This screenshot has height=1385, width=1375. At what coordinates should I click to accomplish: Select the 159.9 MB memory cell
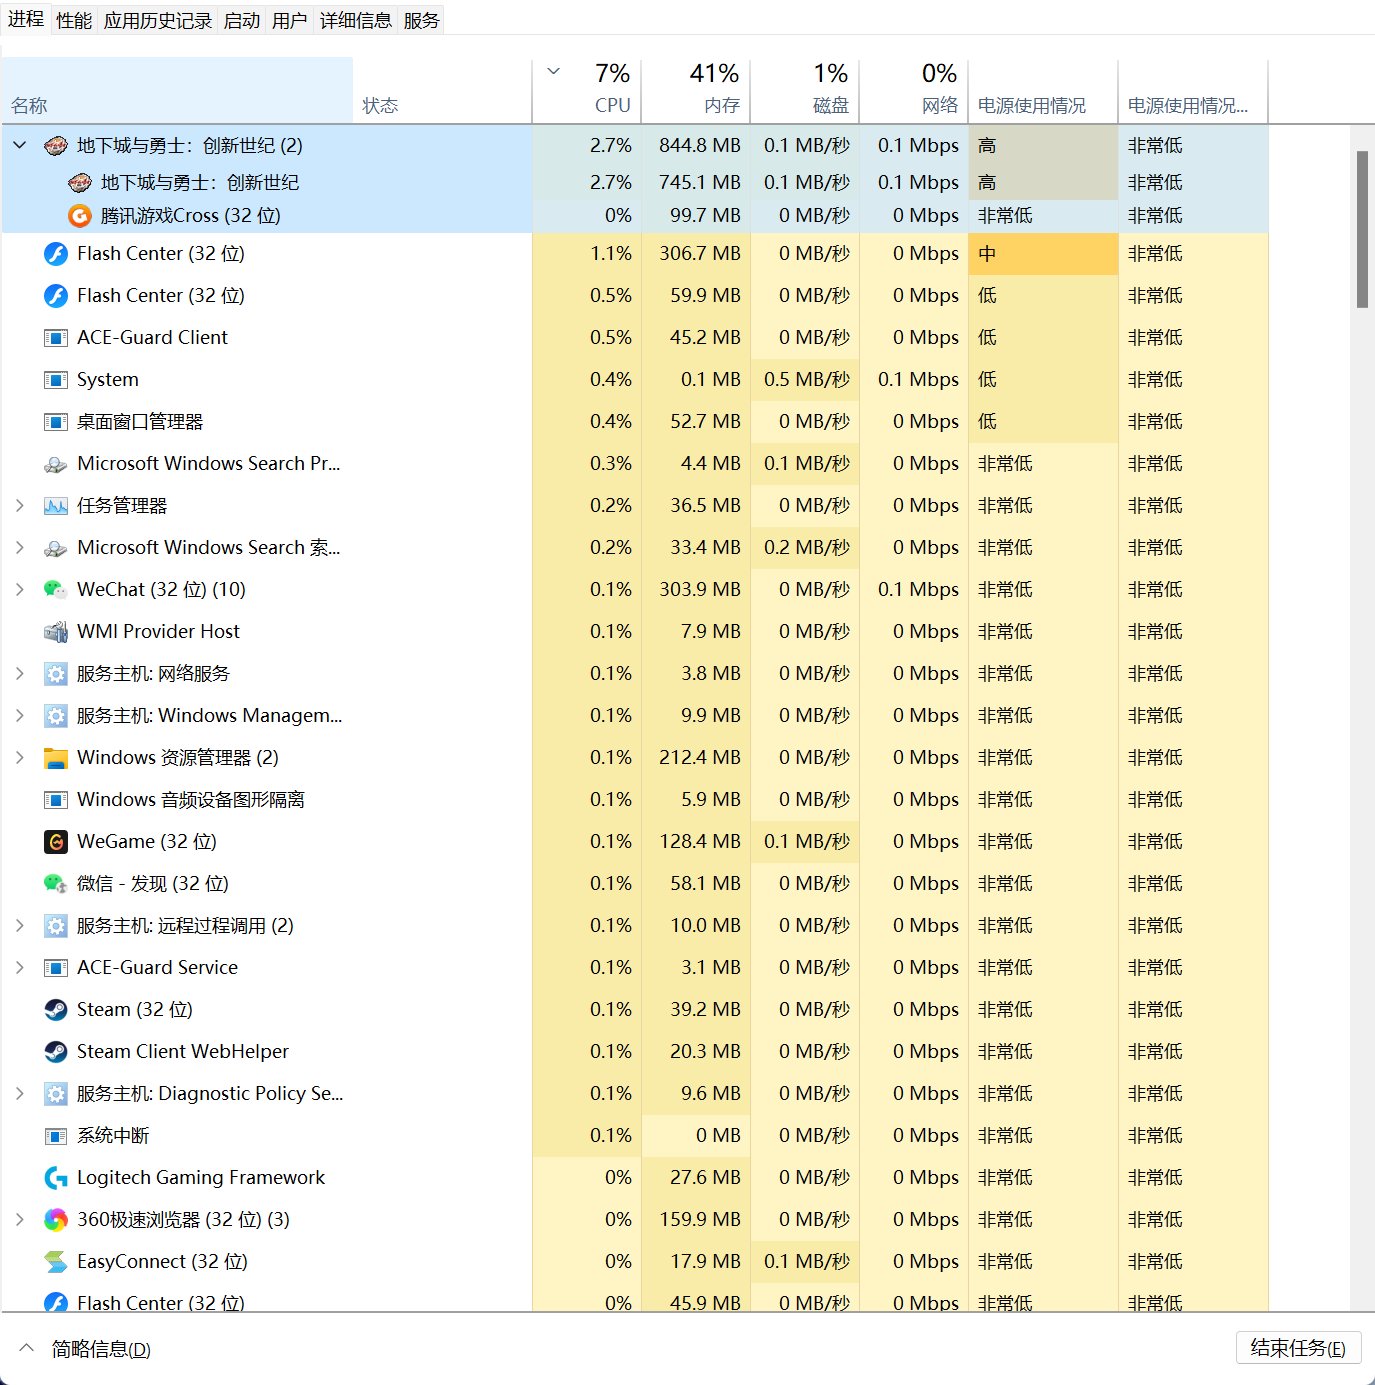point(696,1220)
